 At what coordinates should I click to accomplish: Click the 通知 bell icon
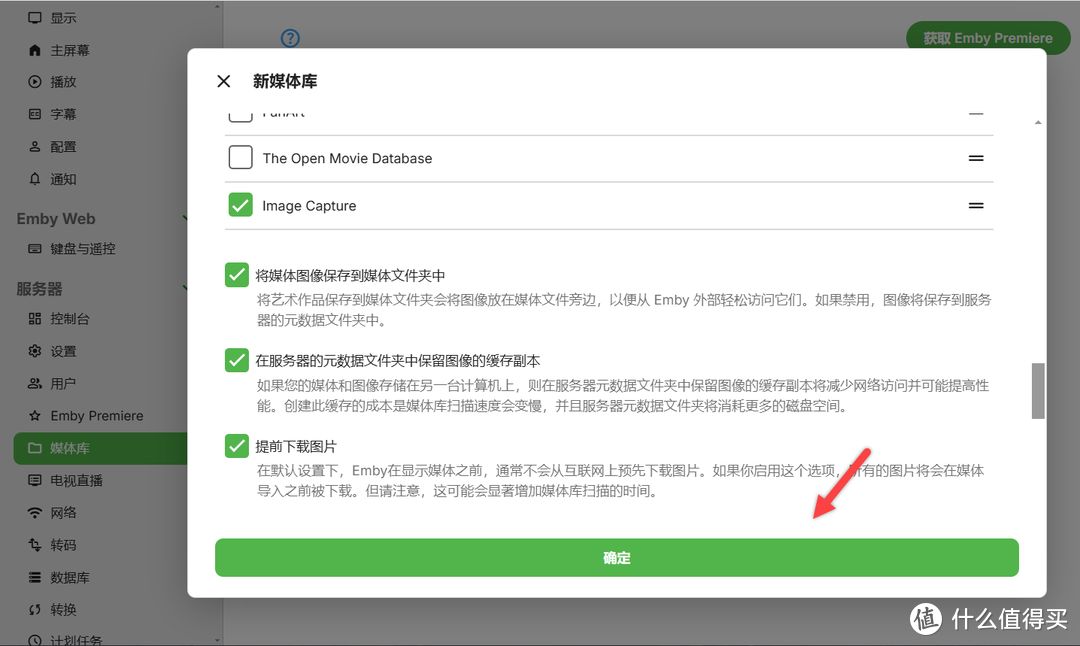click(x=34, y=179)
